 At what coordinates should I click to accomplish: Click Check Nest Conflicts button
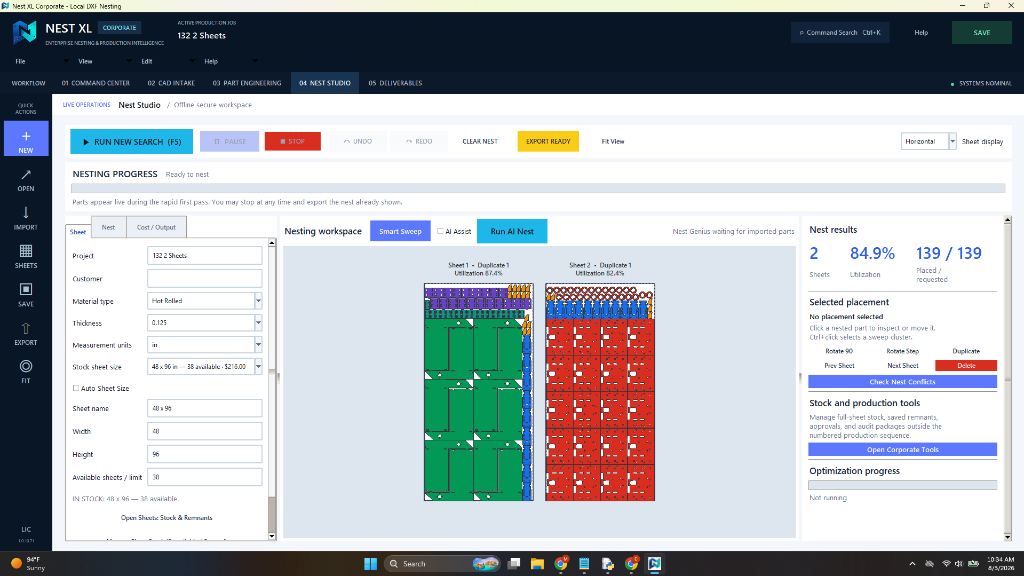(x=903, y=381)
